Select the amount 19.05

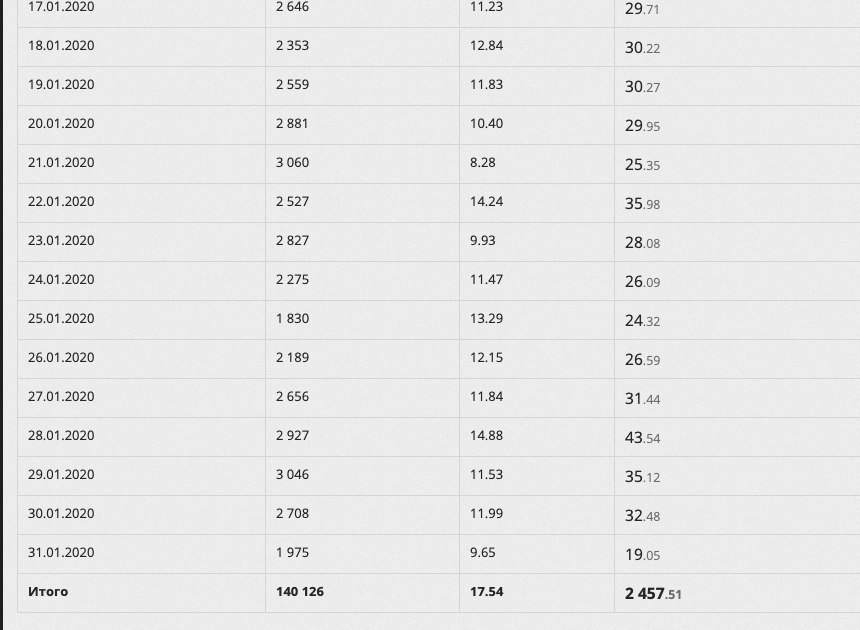click(x=642, y=554)
